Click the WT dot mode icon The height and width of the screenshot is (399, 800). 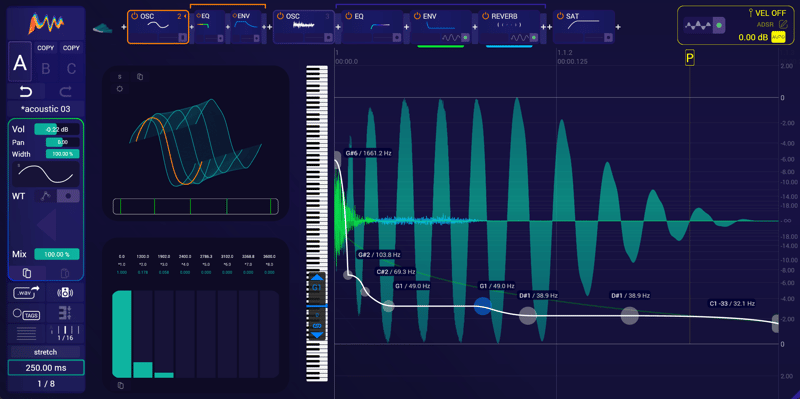click(x=68, y=196)
